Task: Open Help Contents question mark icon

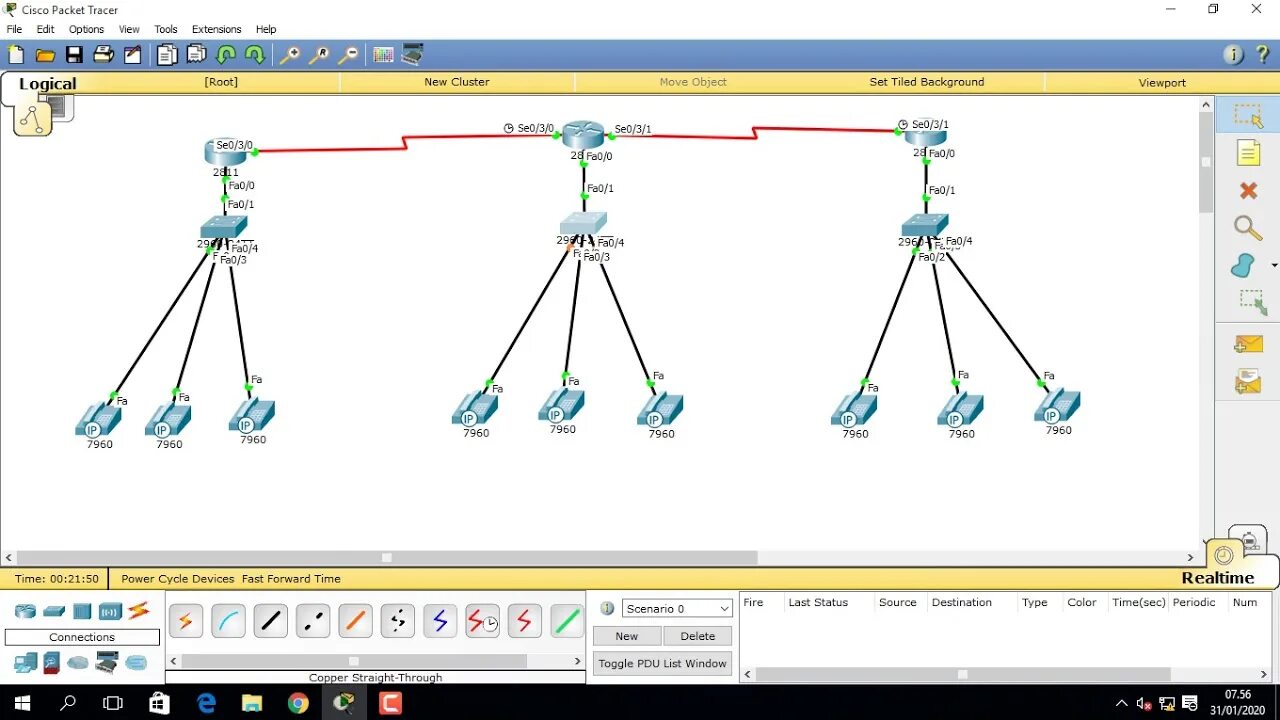Action: pos(1262,55)
